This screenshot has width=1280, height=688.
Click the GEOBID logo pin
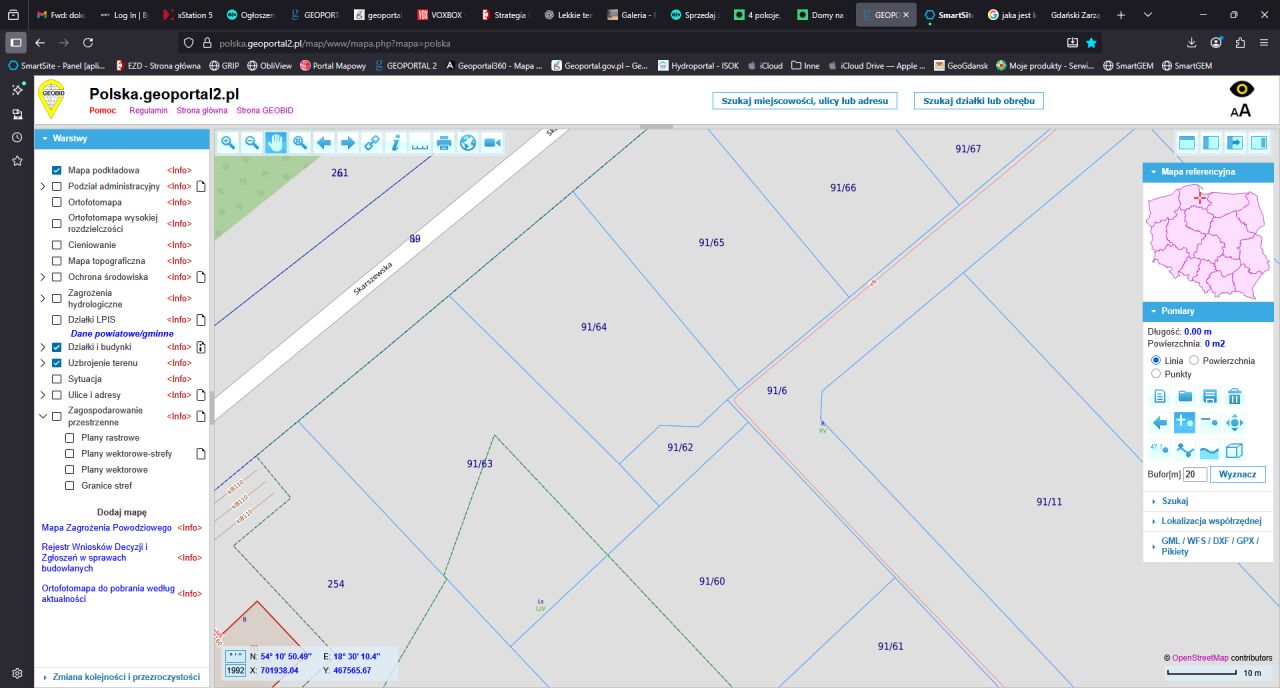coord(52,99)
